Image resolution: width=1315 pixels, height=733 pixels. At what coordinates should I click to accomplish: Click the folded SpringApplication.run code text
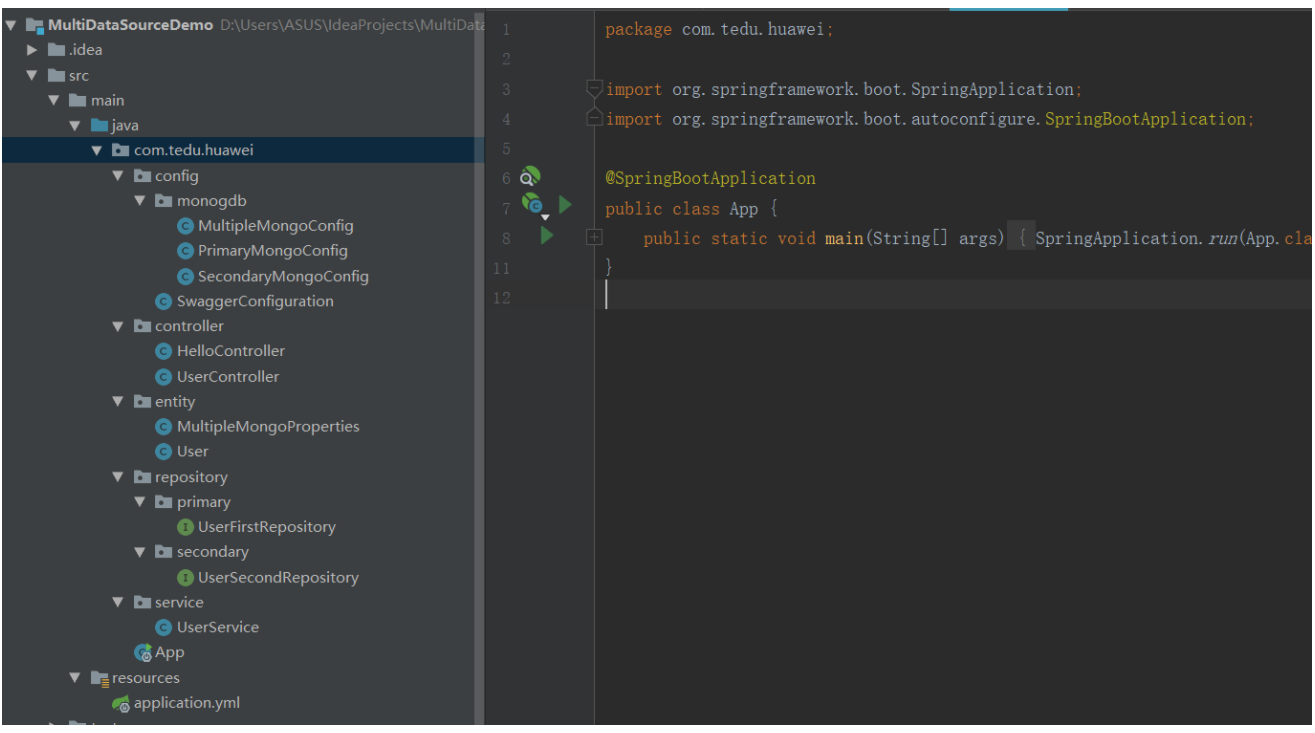click(1173, 239)
